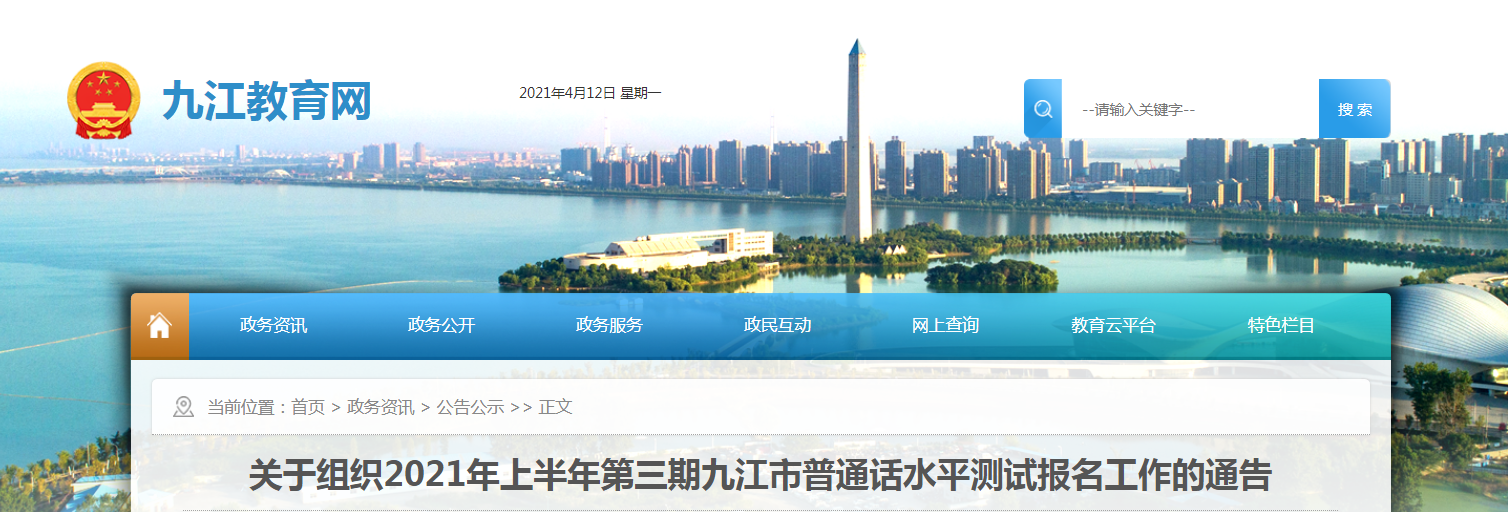Viewport: 1508px width, 512px height.
Task: Follow the 首页 breadcrumb link
Action: pos(308,407)
